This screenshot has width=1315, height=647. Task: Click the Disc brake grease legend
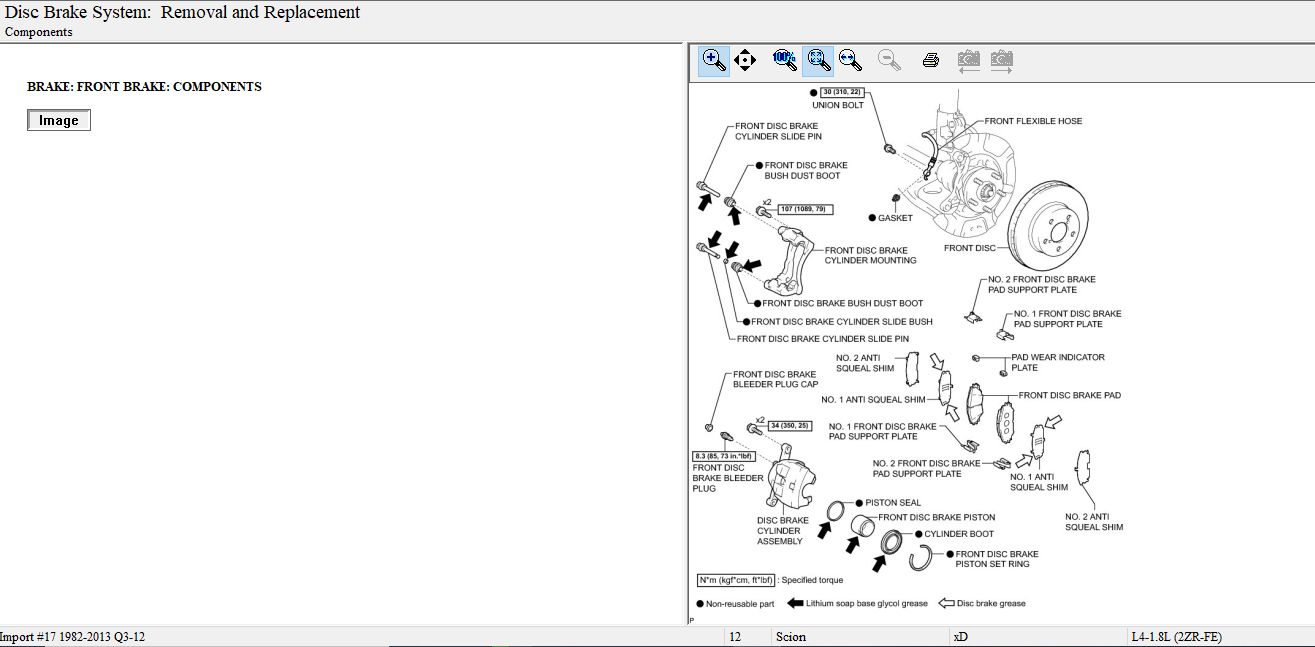991,604
